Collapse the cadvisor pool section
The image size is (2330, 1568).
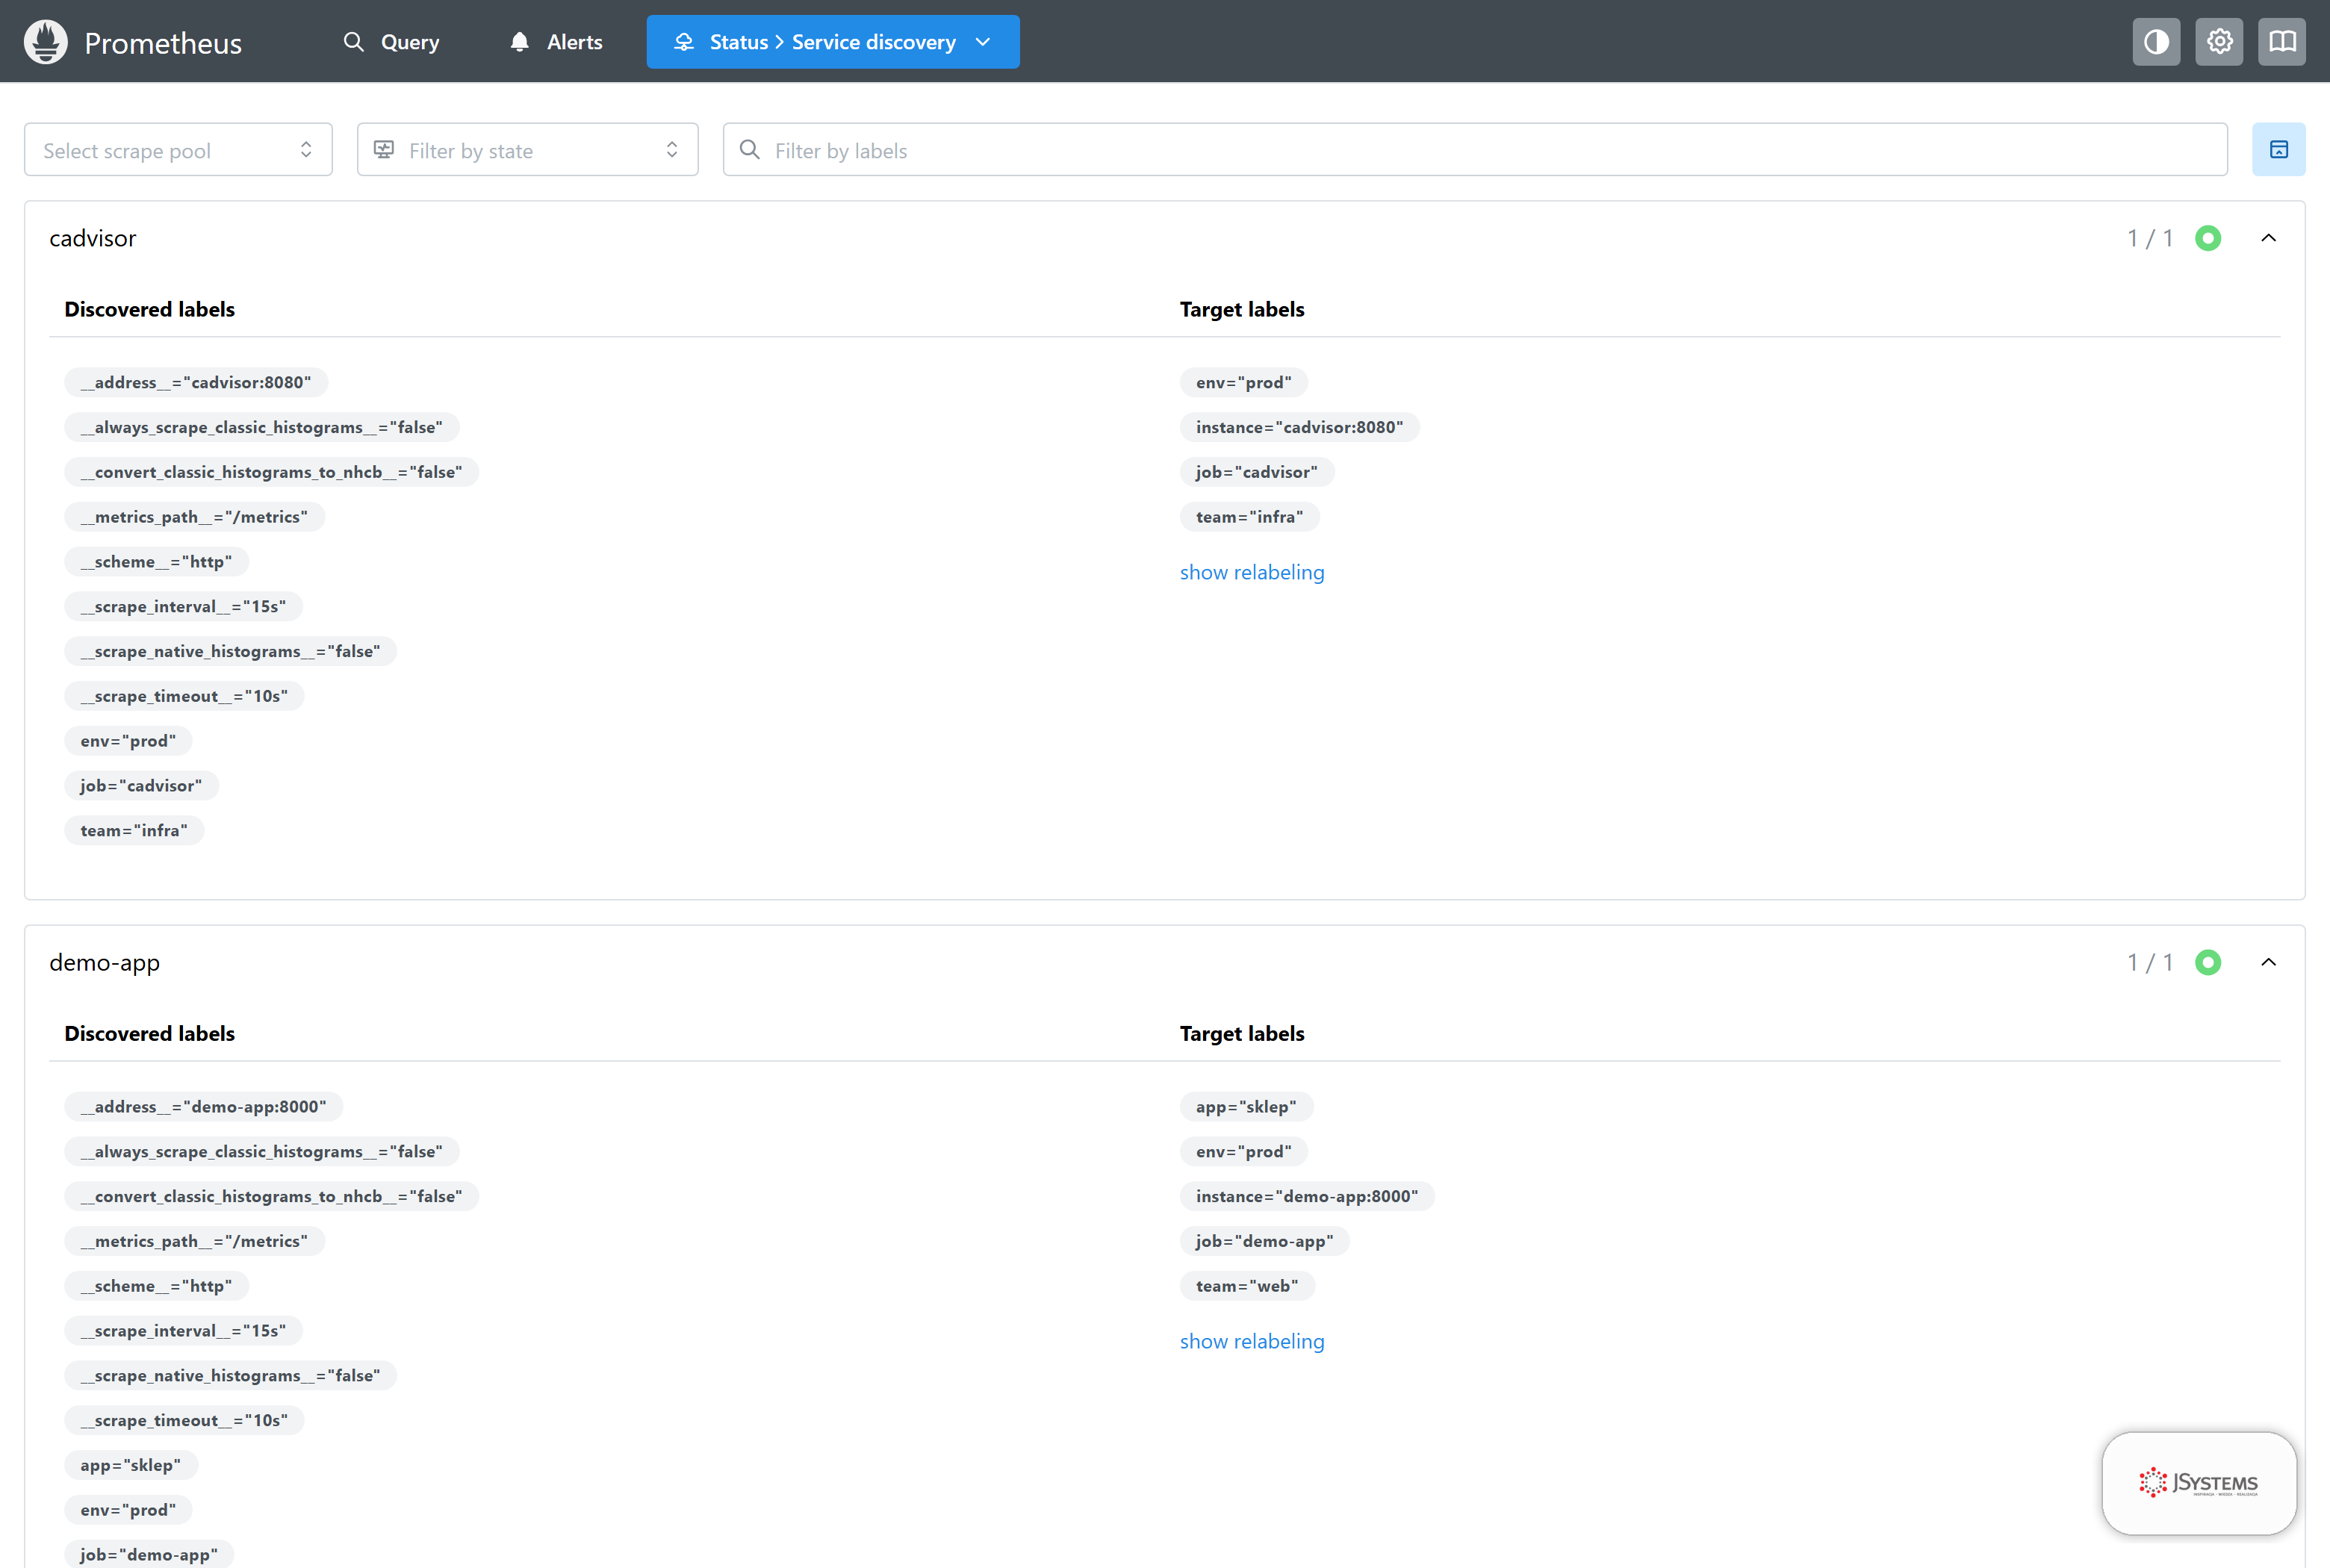point(2269,238)
